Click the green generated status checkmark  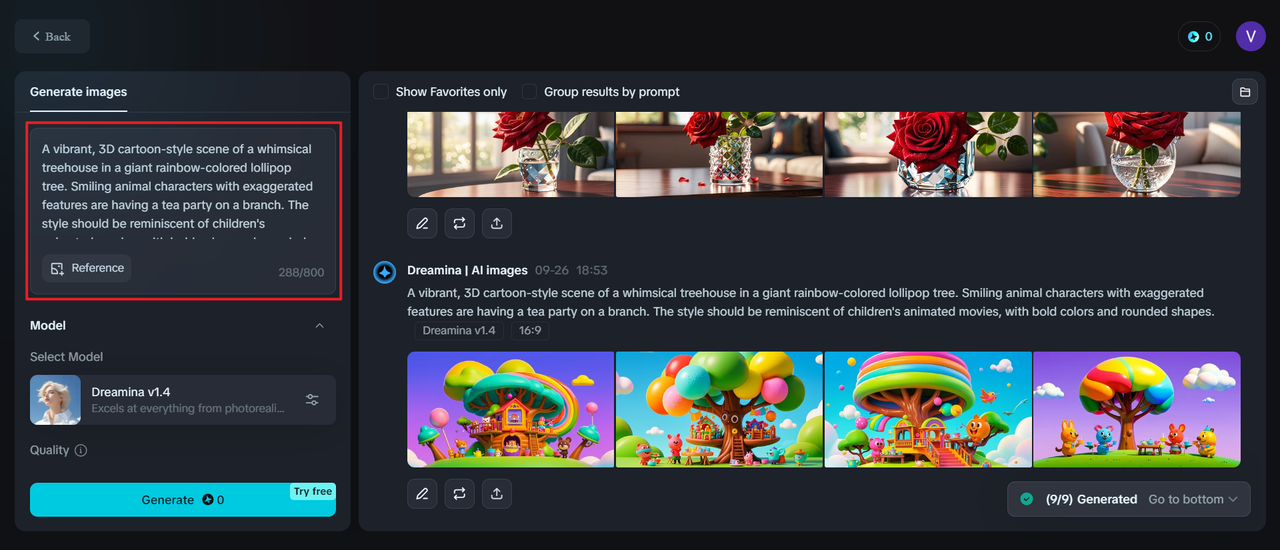pyautogui.click(x=1026, y=499)
